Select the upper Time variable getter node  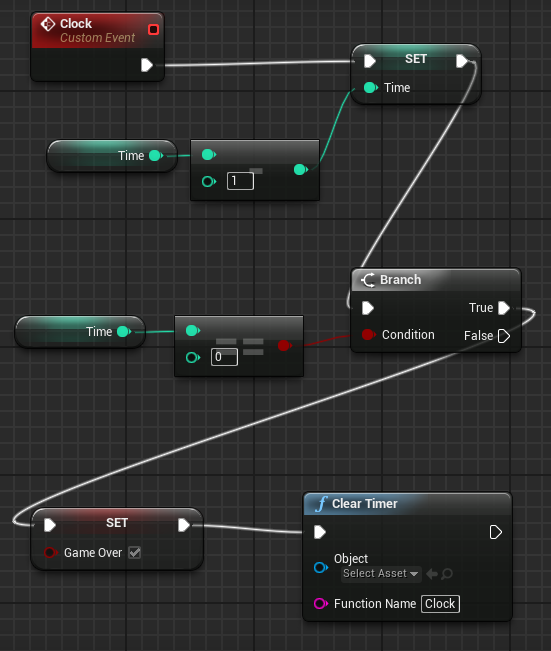(x=112, y=156)
